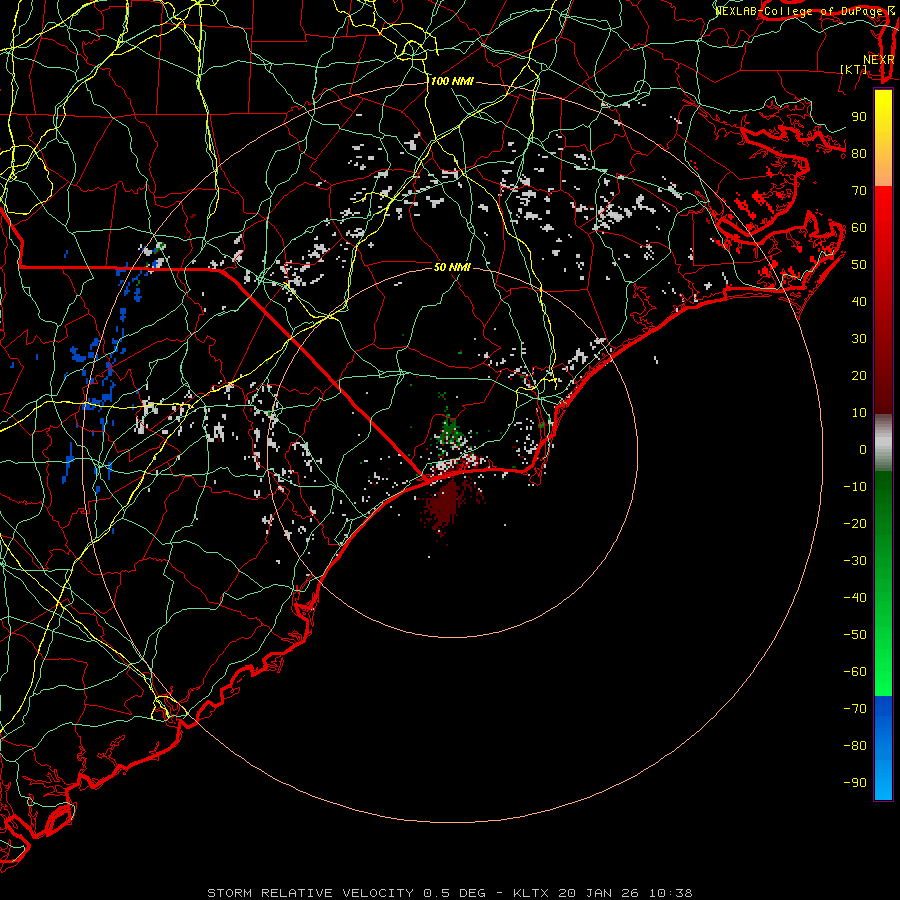
Task: Click the "50 NMI" range ring label
Action: [x=452, y=267]
